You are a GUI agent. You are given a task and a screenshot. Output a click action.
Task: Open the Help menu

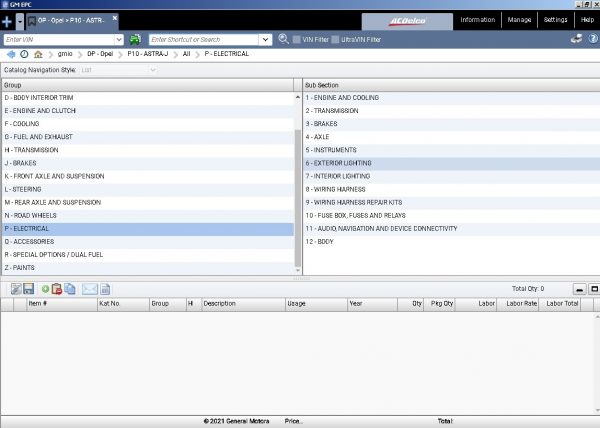coord(587,20)
